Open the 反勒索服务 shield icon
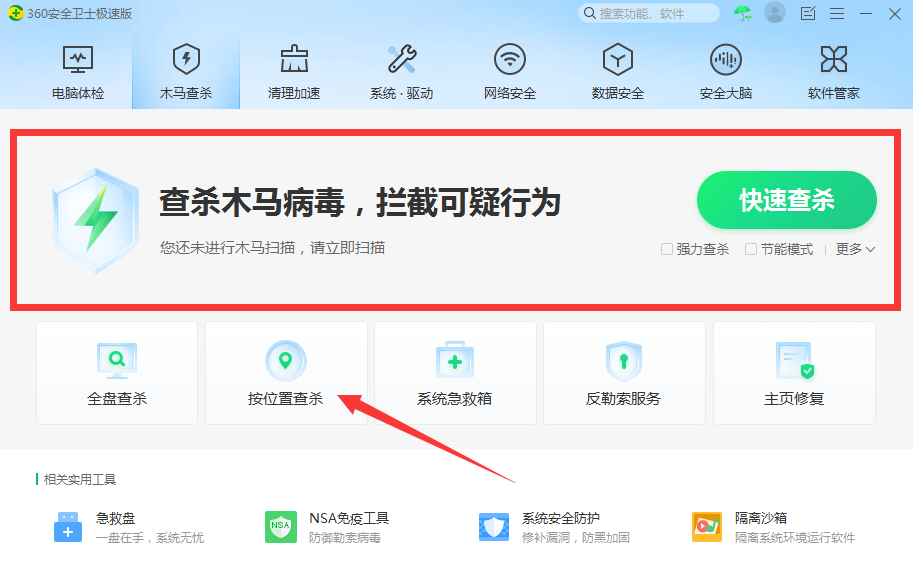913x575 pixels. point(624,361)
